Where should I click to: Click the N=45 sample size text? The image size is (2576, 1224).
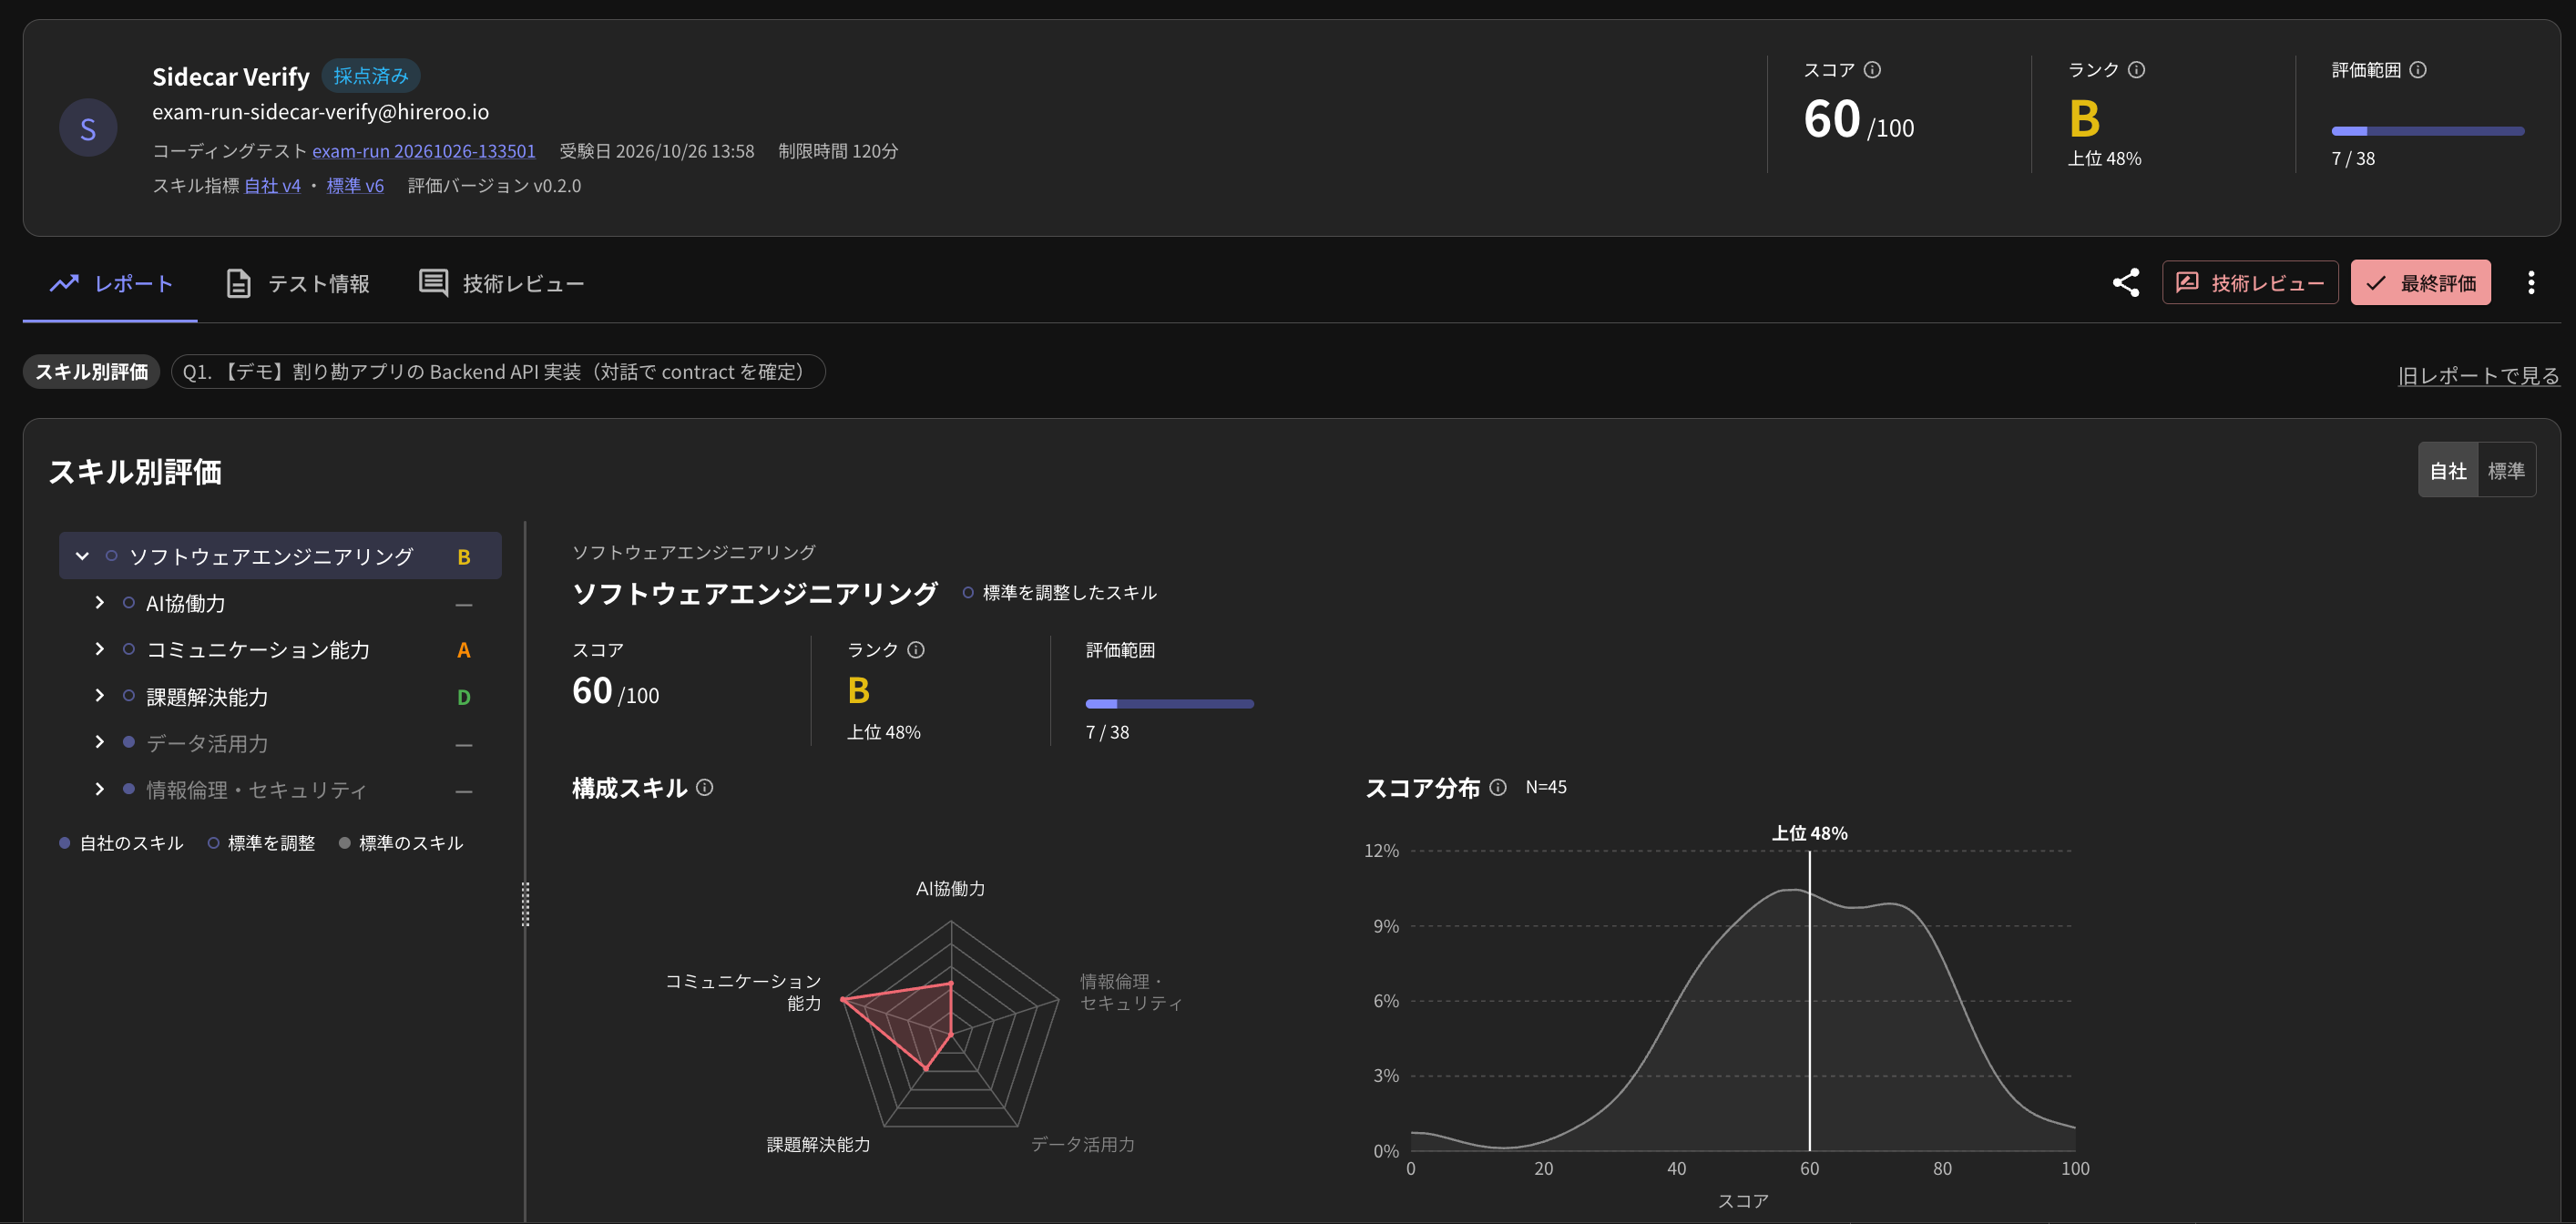pos(1546,788)
